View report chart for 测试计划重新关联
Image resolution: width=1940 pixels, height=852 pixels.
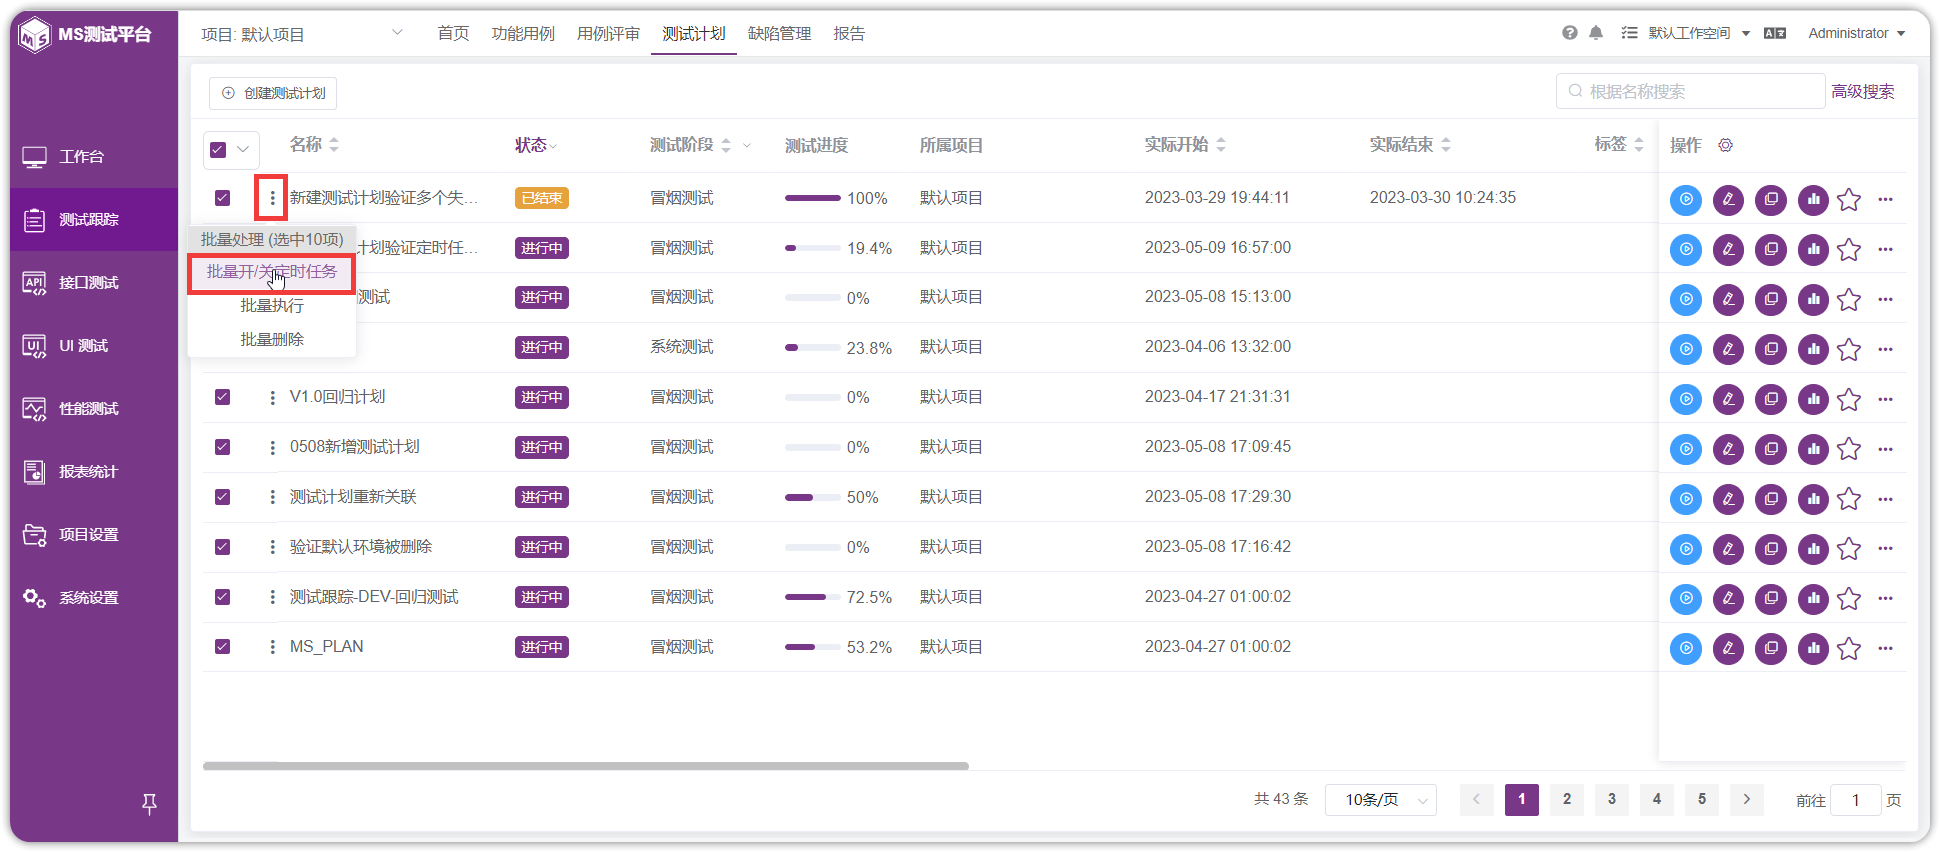(1813, 499)
